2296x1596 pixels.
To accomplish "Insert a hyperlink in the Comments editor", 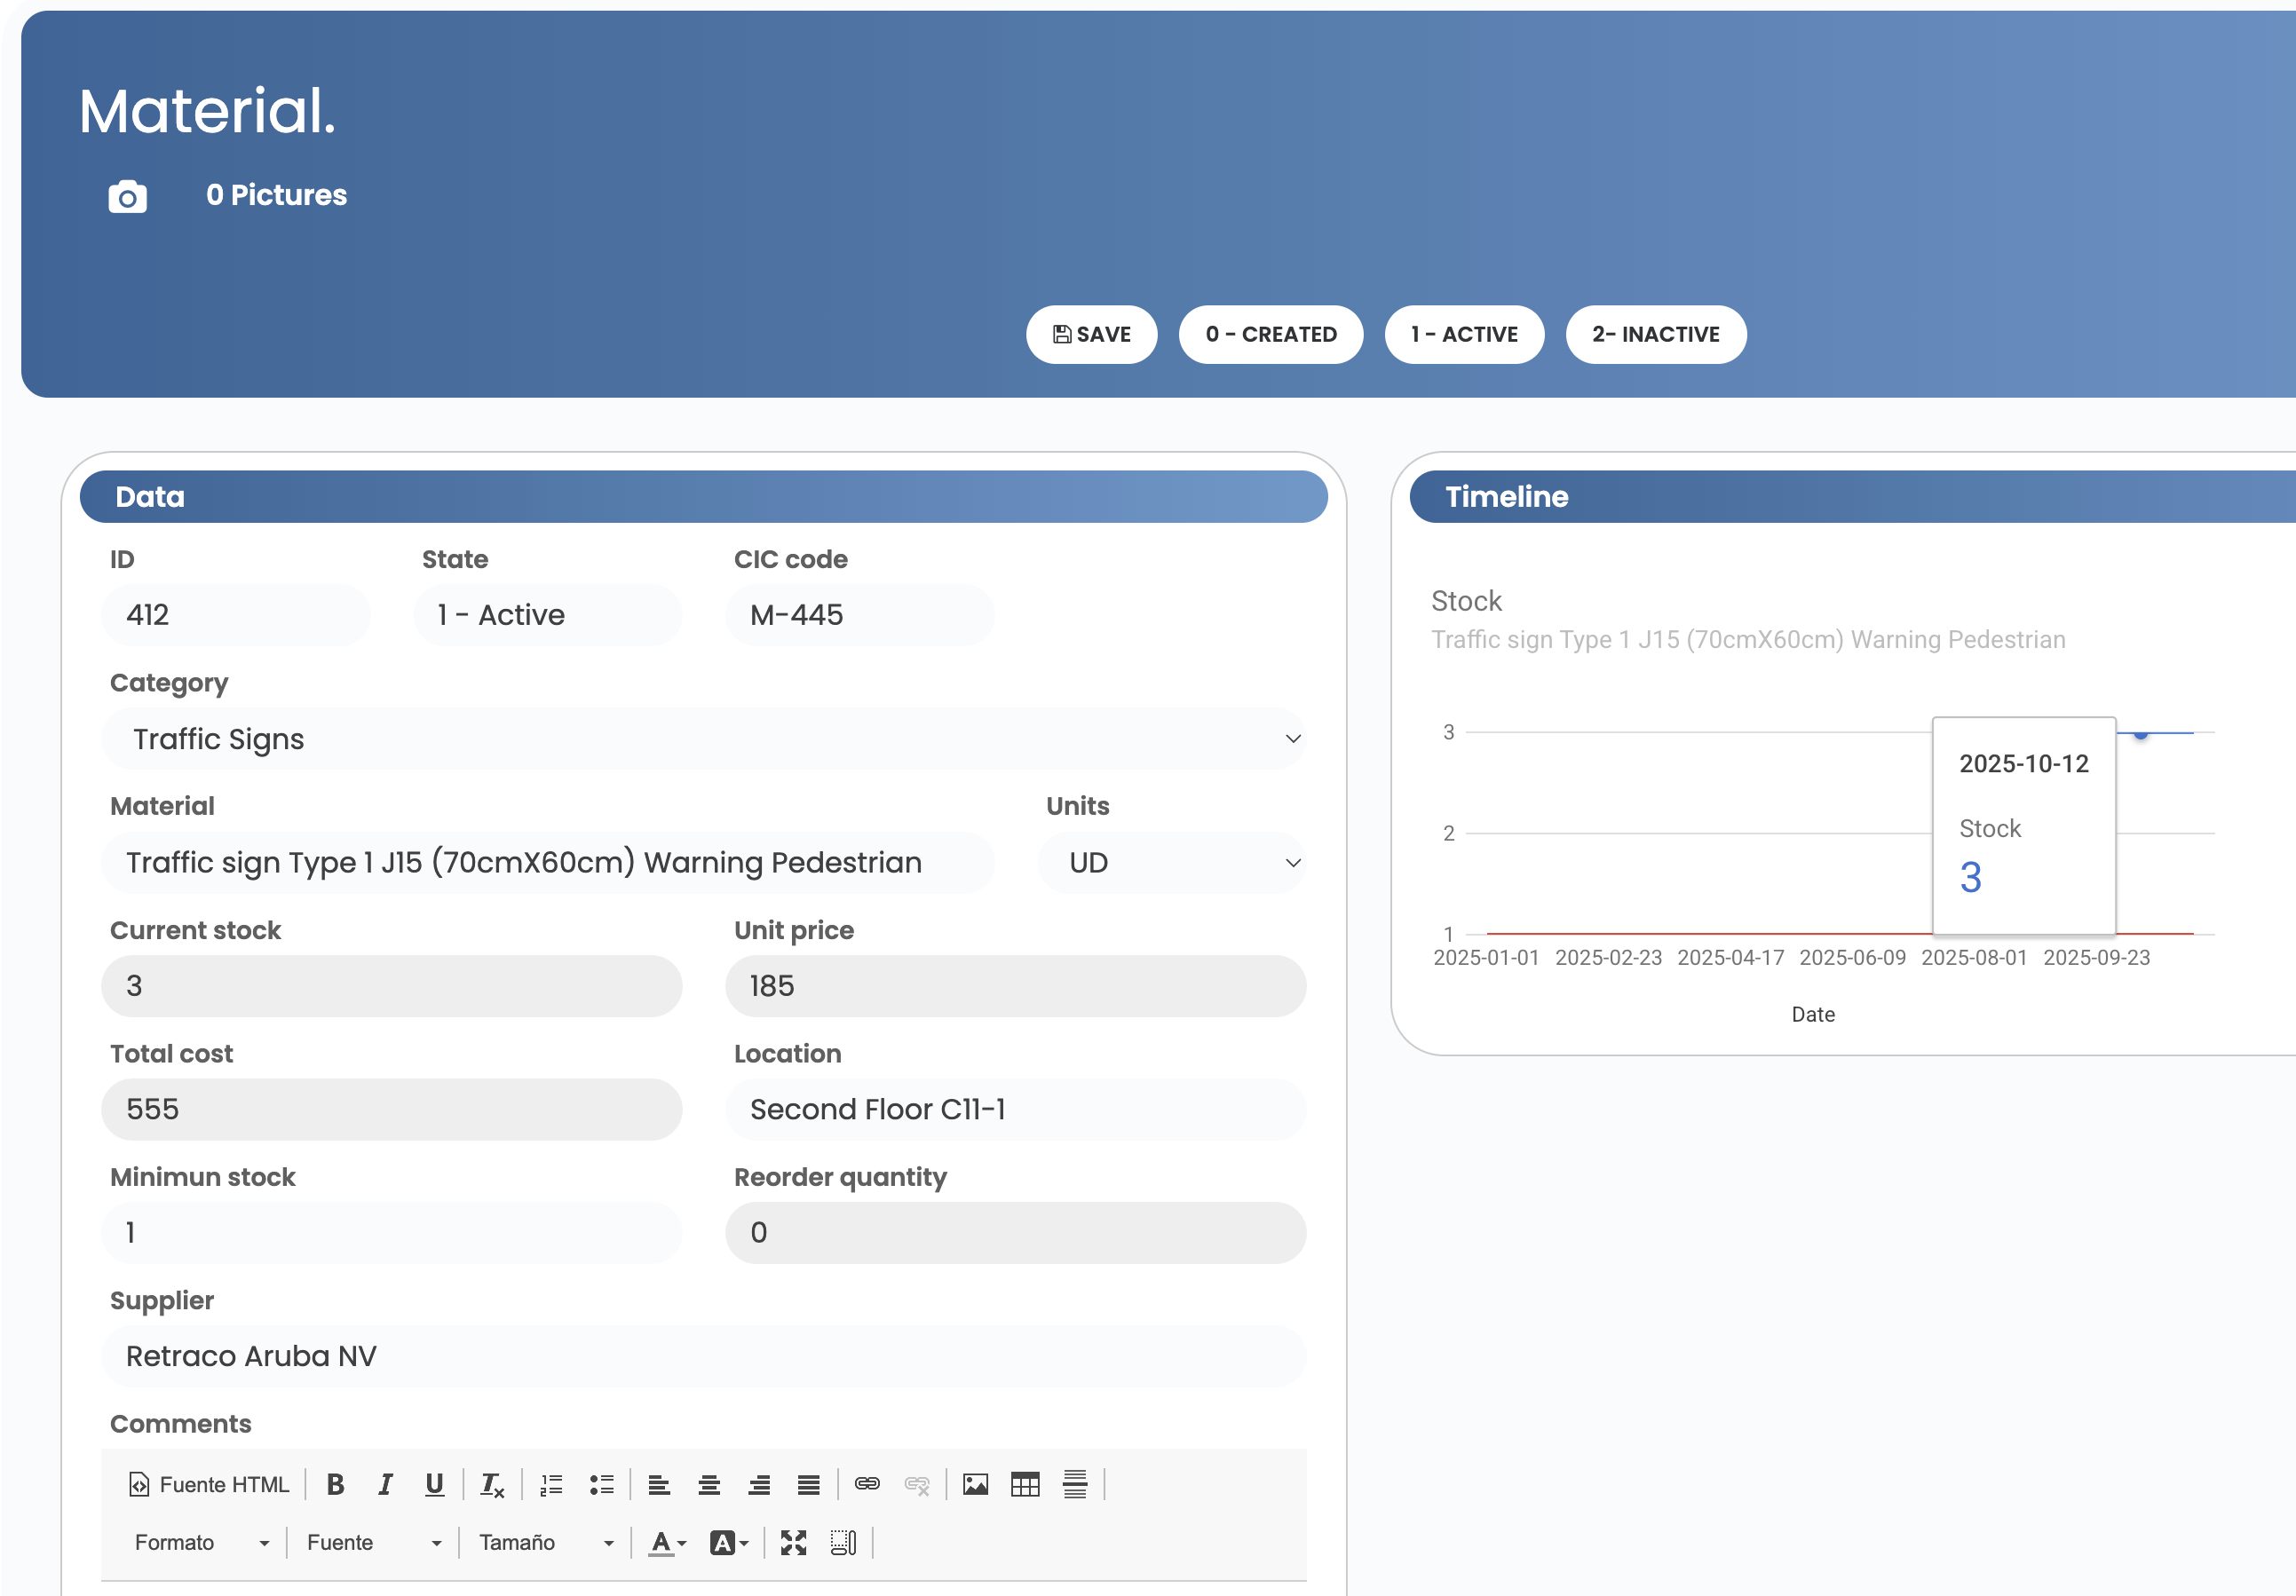I will click(868, 1484).
